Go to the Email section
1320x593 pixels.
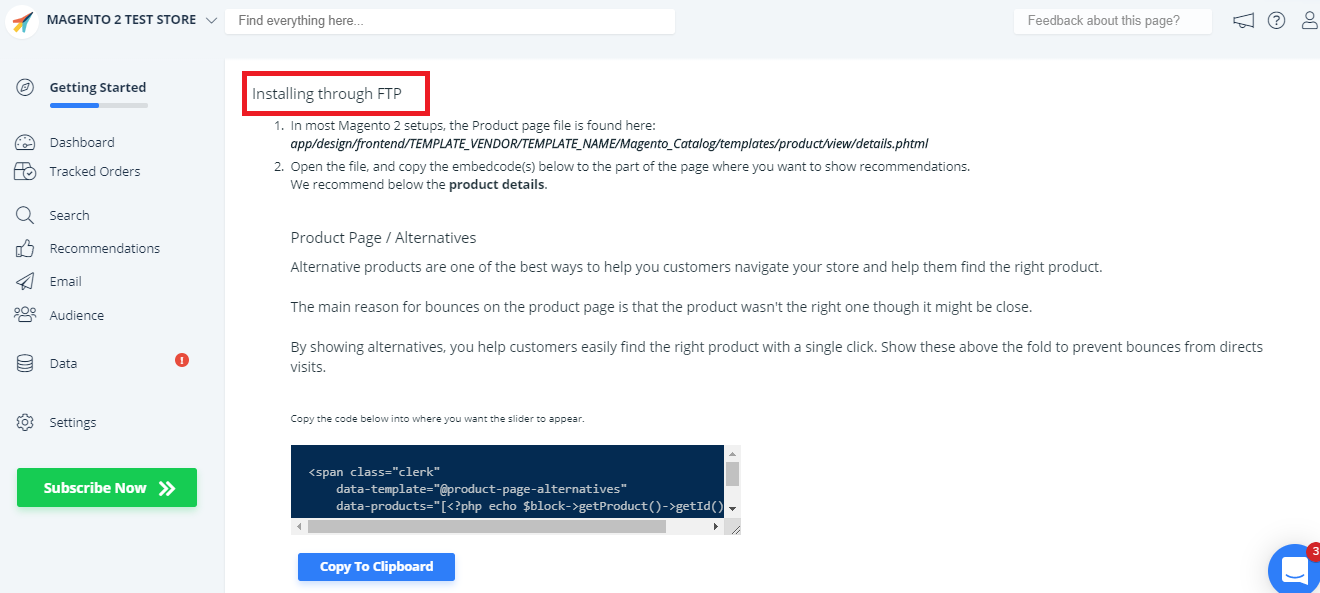click(x=65, y=282)
